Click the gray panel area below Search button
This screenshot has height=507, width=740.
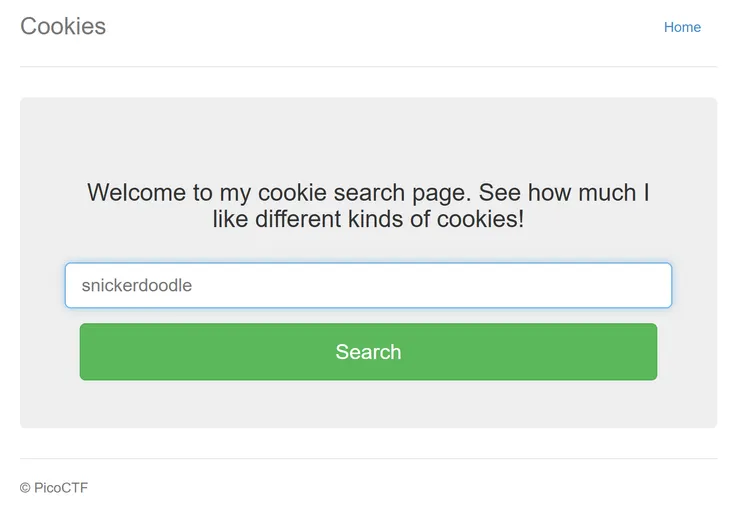coord(368,405)
